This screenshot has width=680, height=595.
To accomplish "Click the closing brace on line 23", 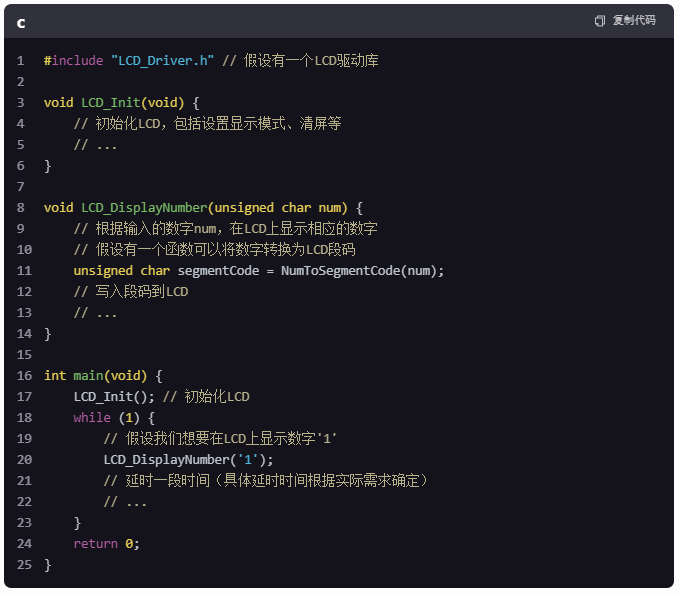I will [x=77, y=523].
